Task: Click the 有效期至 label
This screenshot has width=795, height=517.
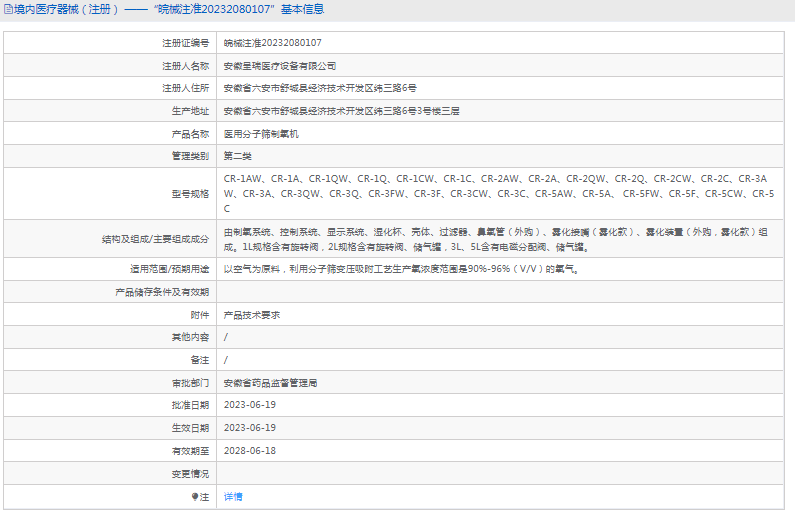Action: click(190, 451)
